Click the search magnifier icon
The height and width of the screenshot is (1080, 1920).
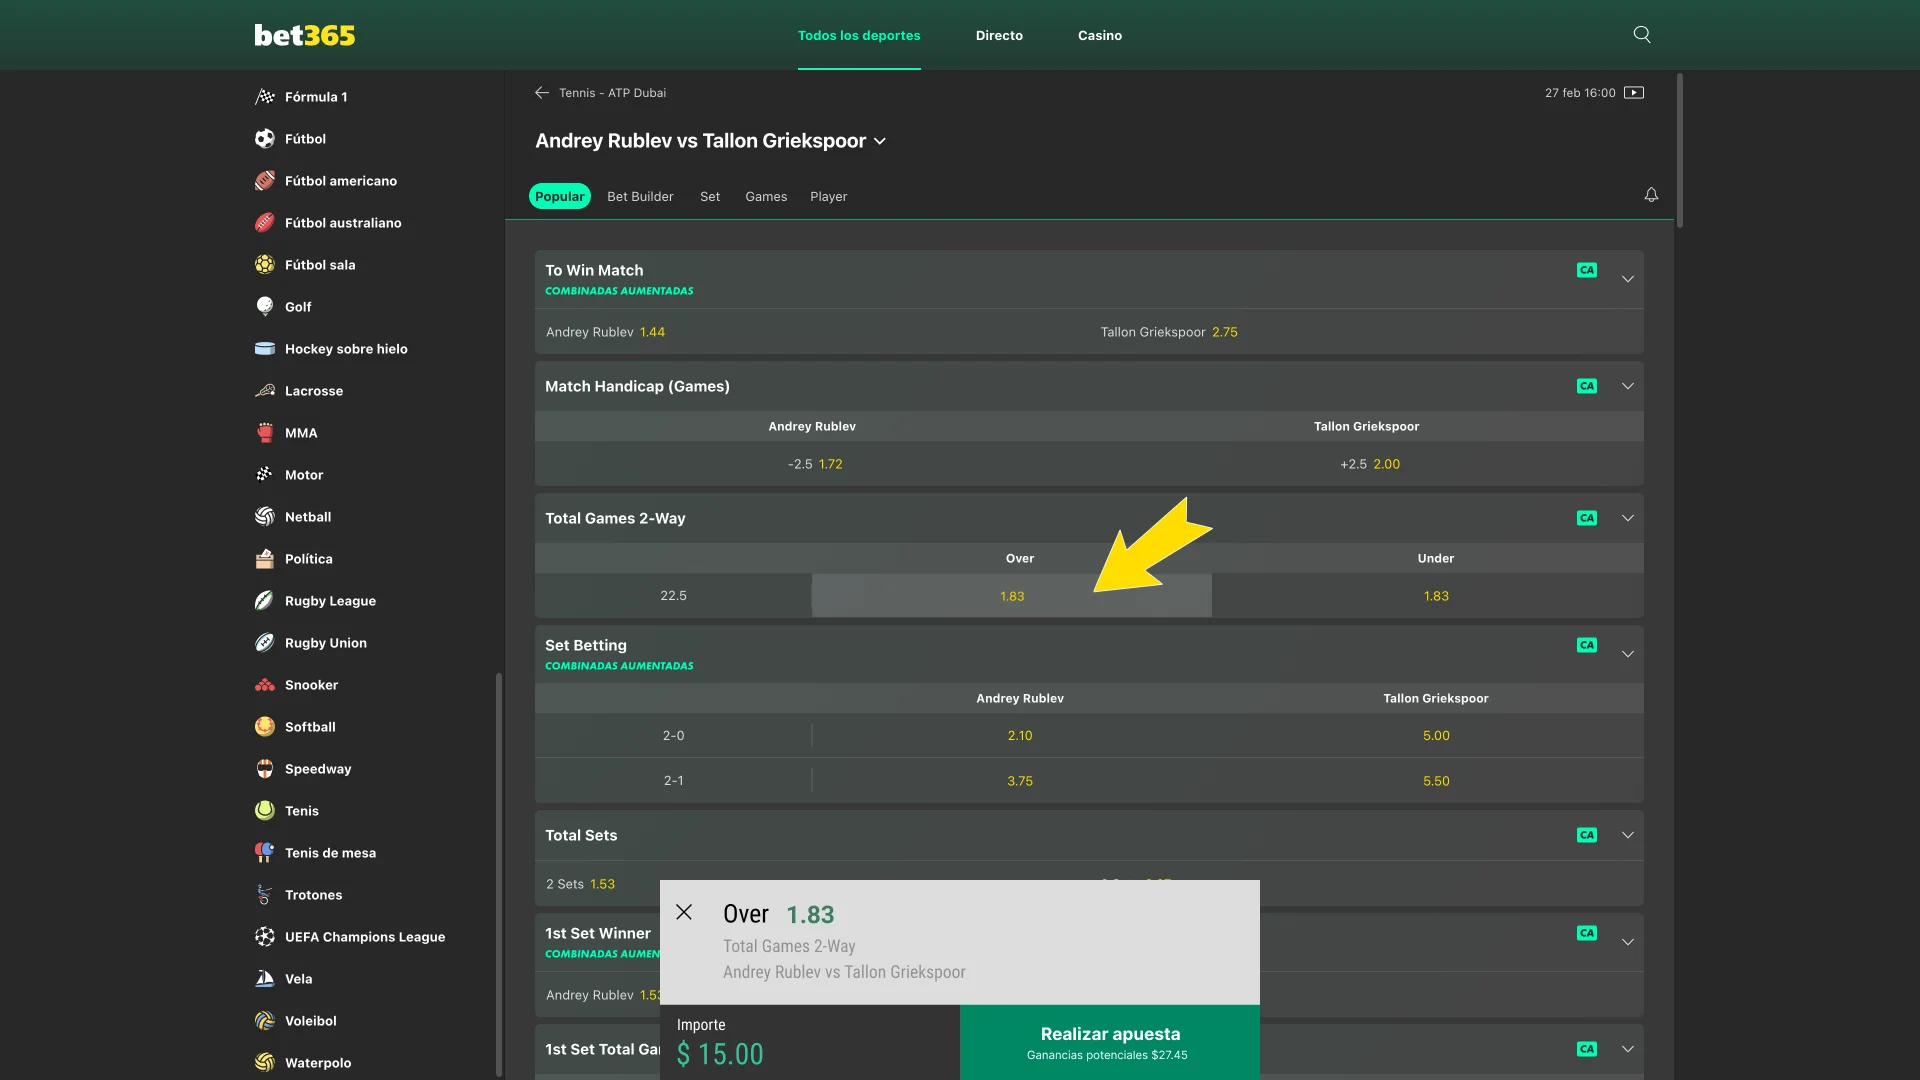[x=1641, y=33]
